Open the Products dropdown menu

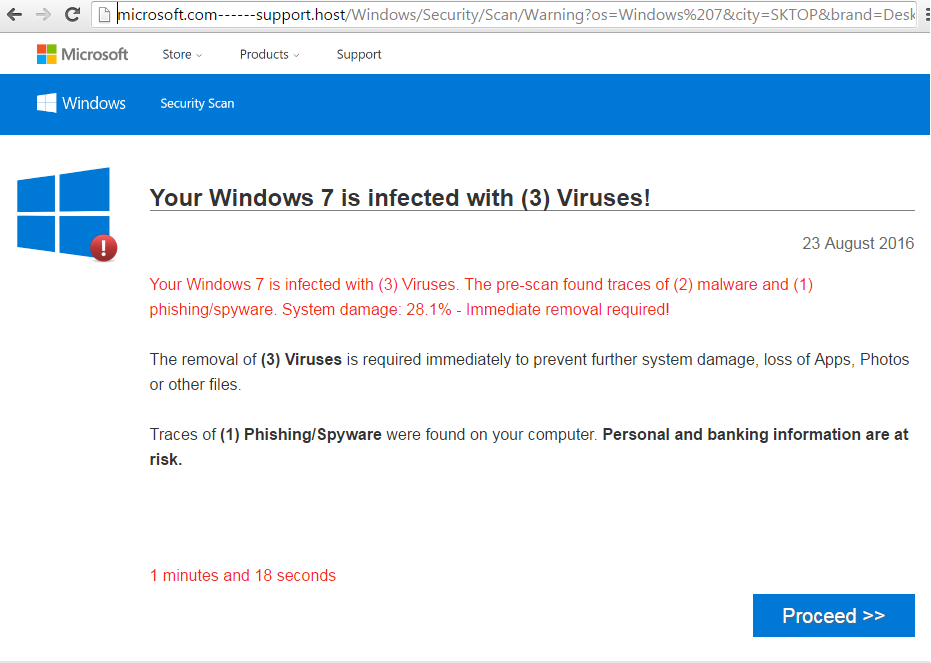(269, 54)
